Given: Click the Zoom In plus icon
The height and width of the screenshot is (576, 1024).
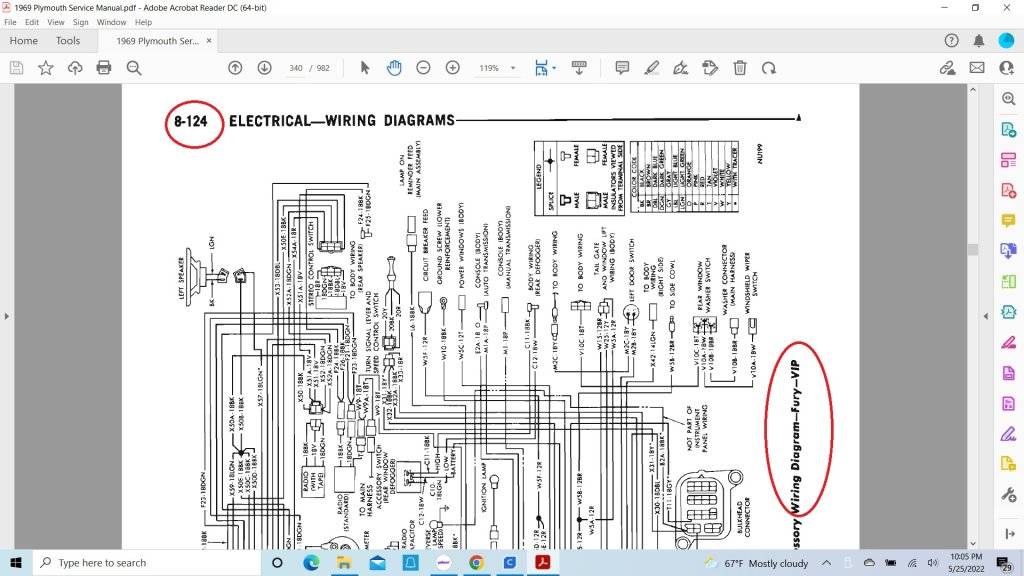Looking at the screenshot, I should click(x=452, y=68).
